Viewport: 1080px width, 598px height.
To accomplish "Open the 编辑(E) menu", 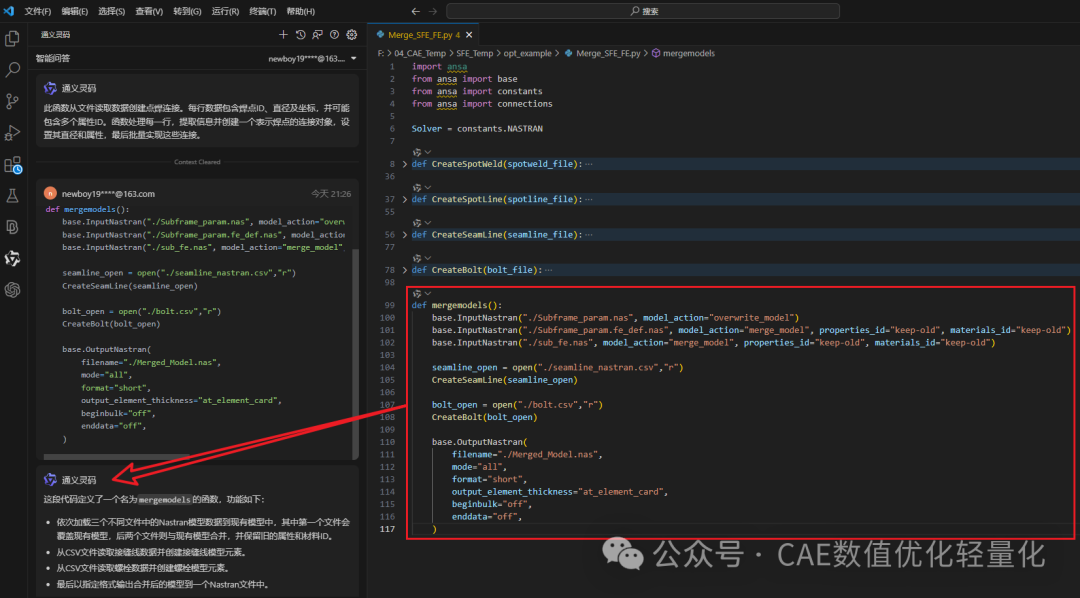I will [x=74, y=11].
